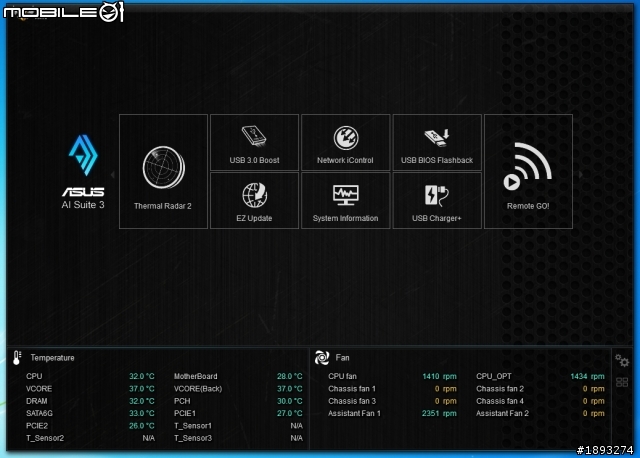Viewport: 640px width, 458px height.
Task: Click the PCIE2 temperature label
Action: point(37,426)
